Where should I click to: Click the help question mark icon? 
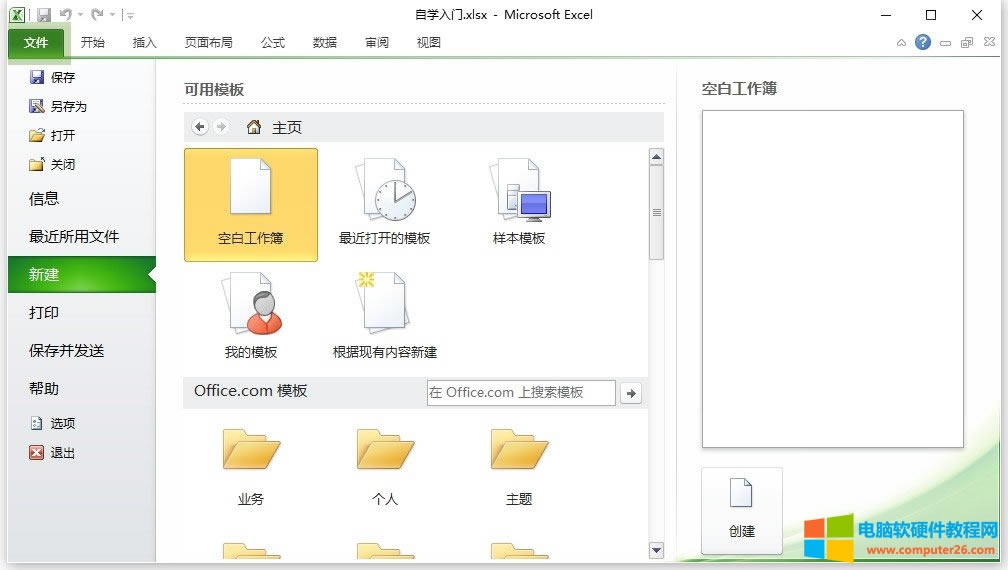[923, 42]
